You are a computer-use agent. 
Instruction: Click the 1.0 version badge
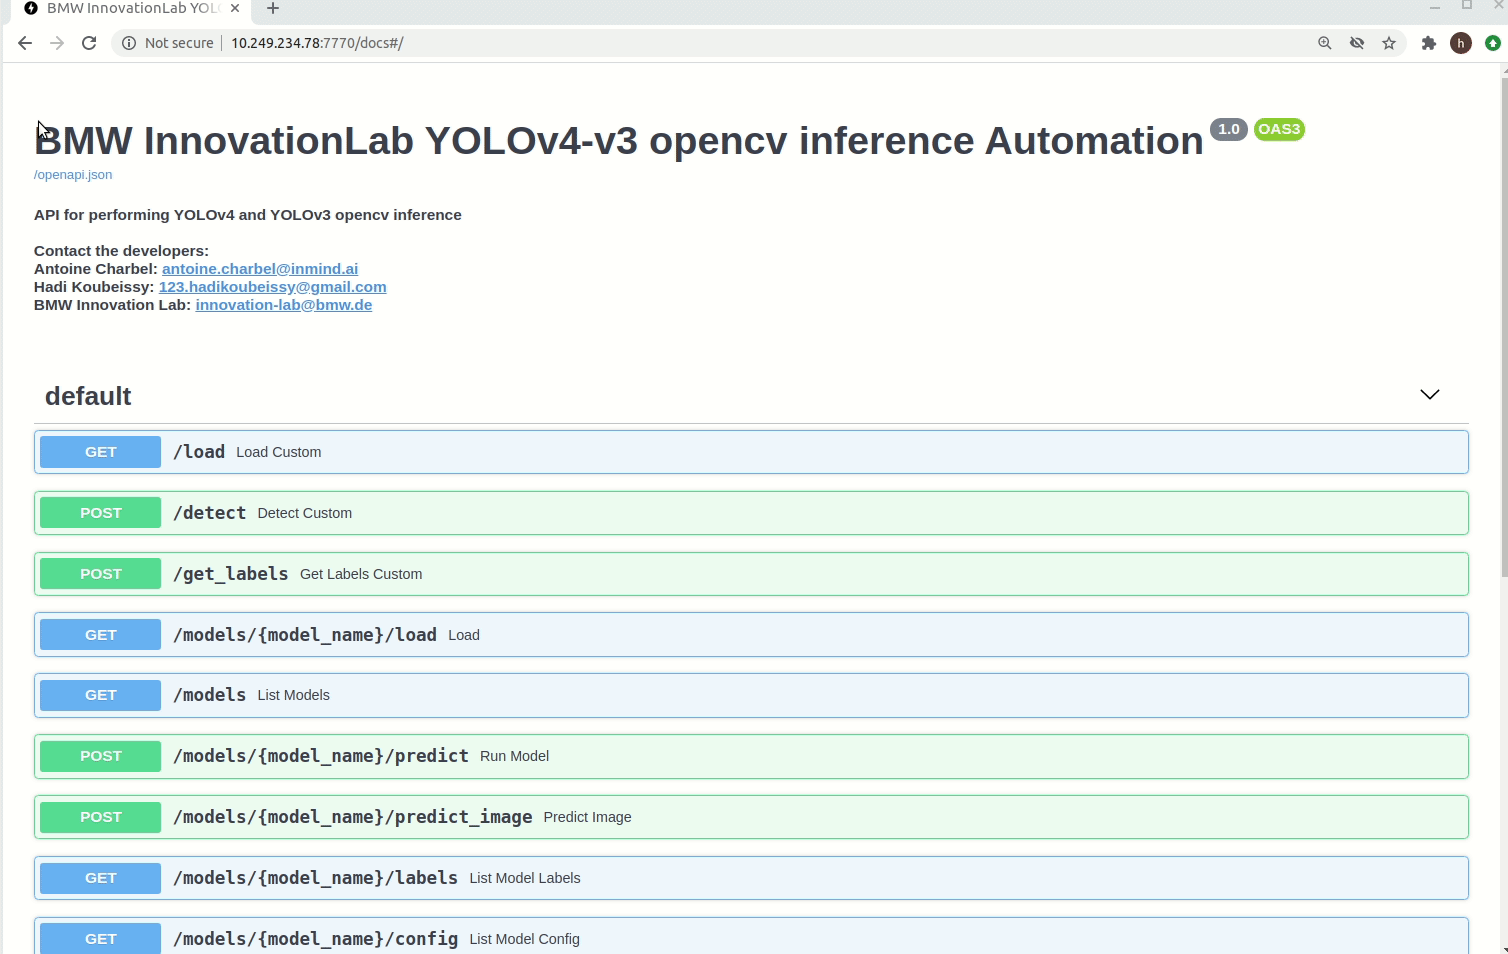click(x=1229, y=129)
